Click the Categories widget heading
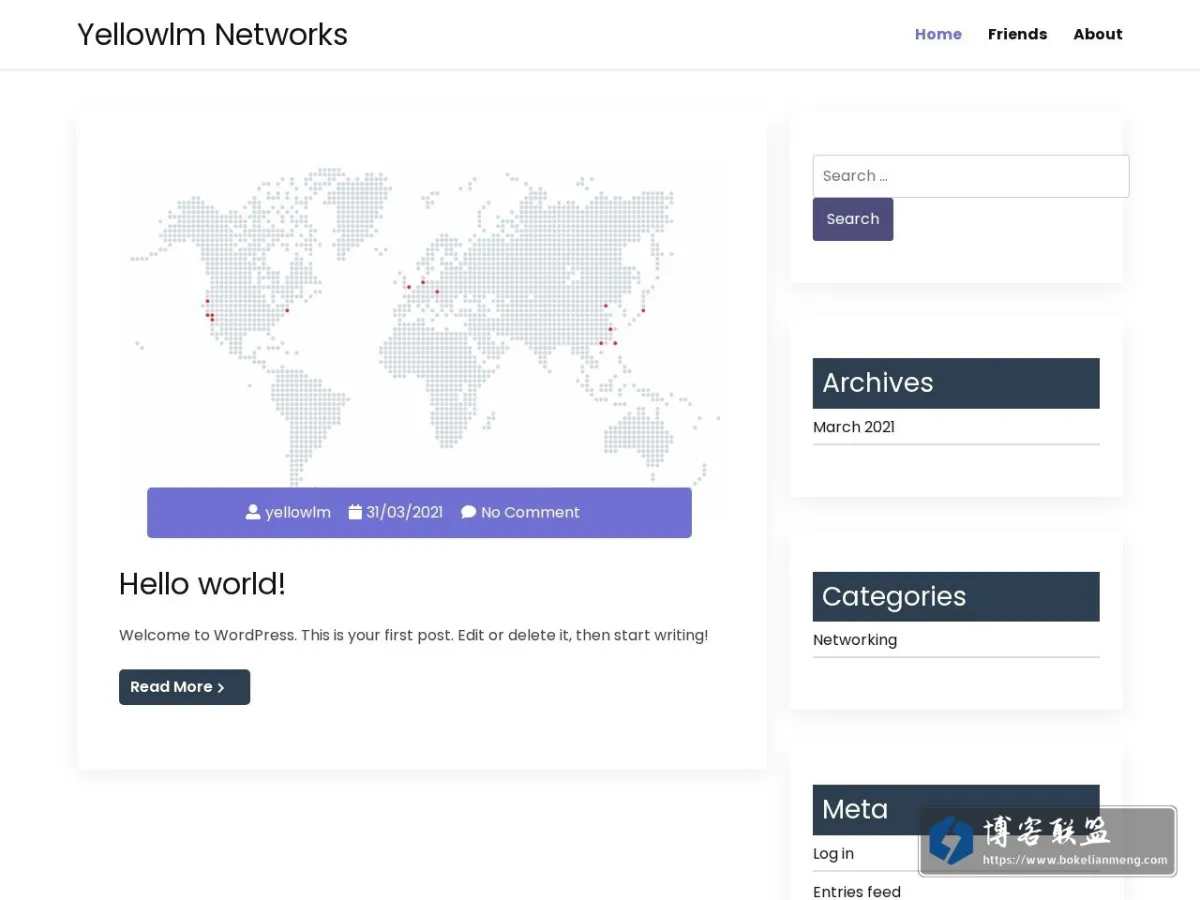1200x900 pixels. tap(956, 596)
